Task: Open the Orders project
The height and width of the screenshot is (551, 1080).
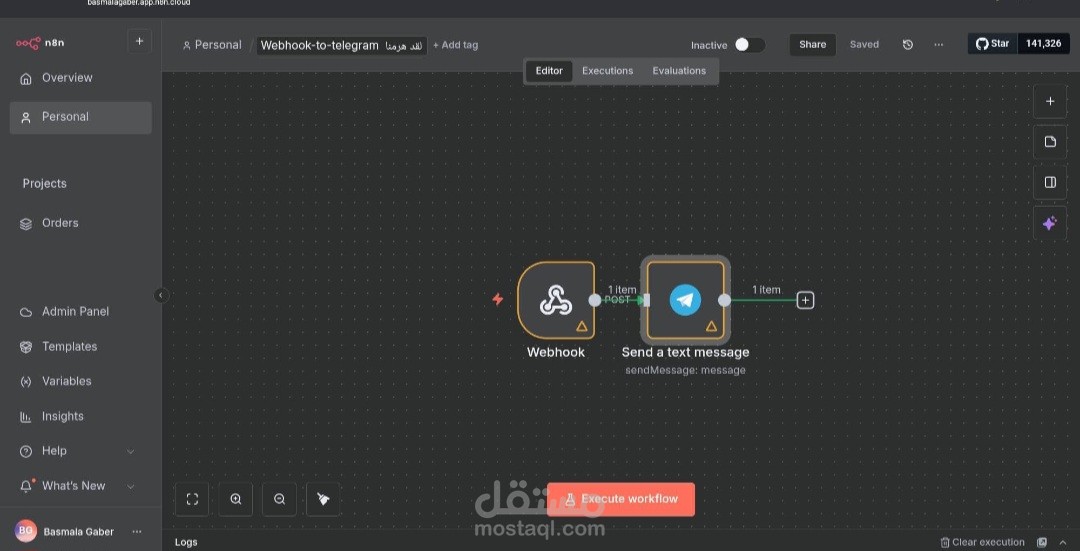Action: (81, 223)
